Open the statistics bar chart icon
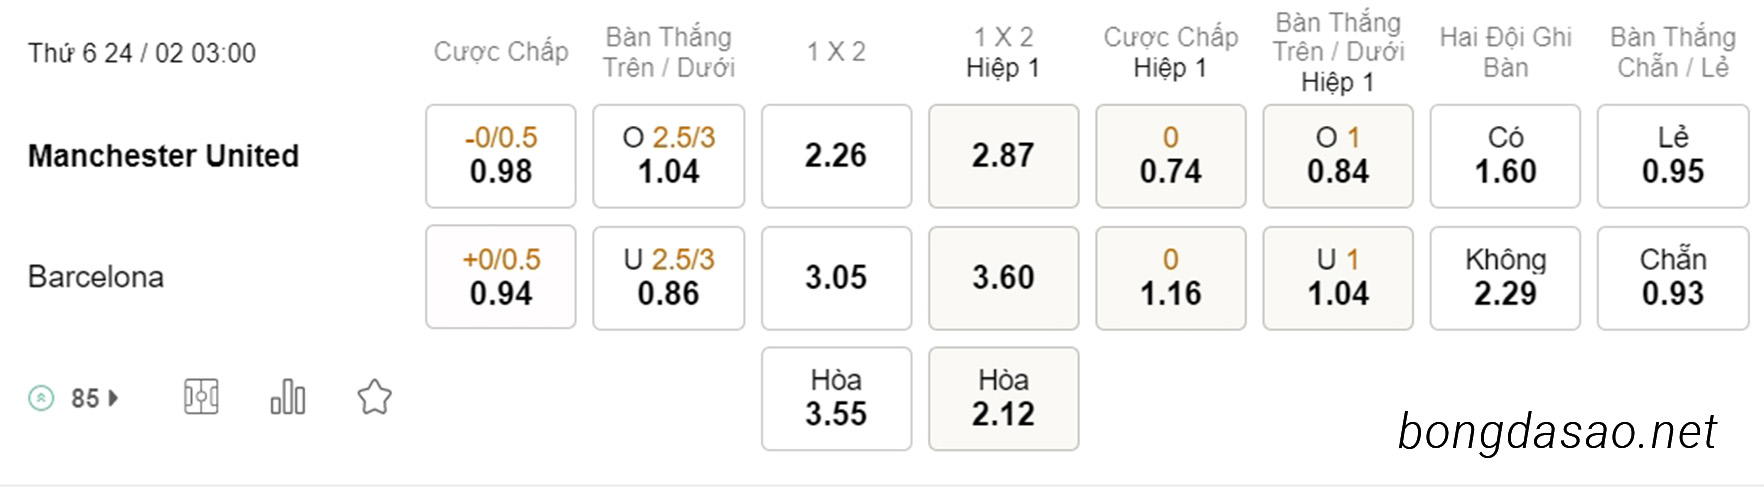The height and width of the screenshot is (497, 1764). coord(288,397)
